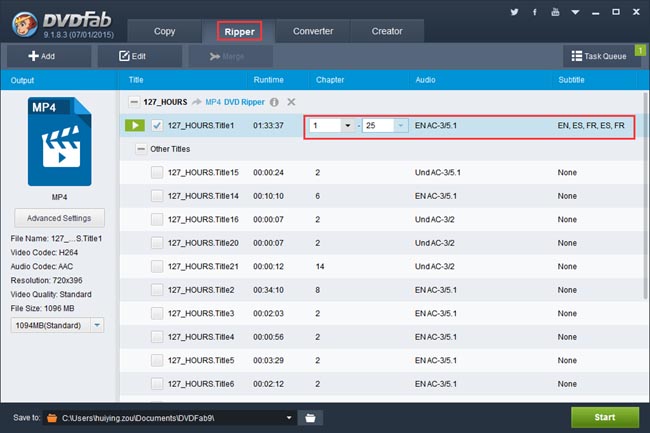Browse for output folder icon
650x433 pixels.
310,418
